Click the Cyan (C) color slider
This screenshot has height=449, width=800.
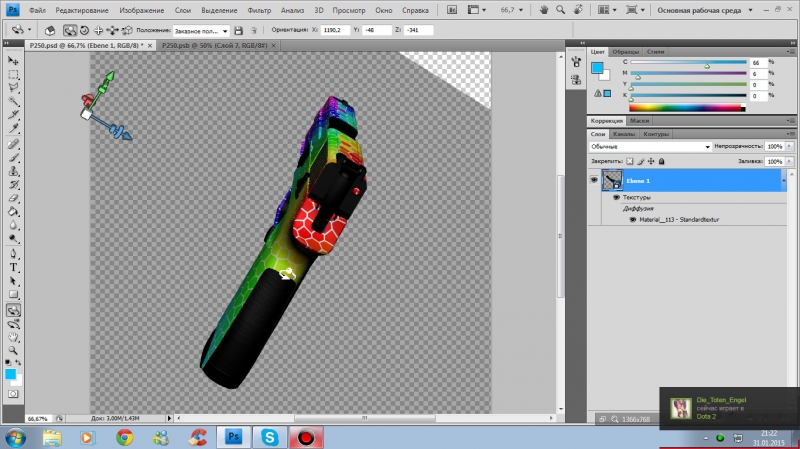click(688, 62)
